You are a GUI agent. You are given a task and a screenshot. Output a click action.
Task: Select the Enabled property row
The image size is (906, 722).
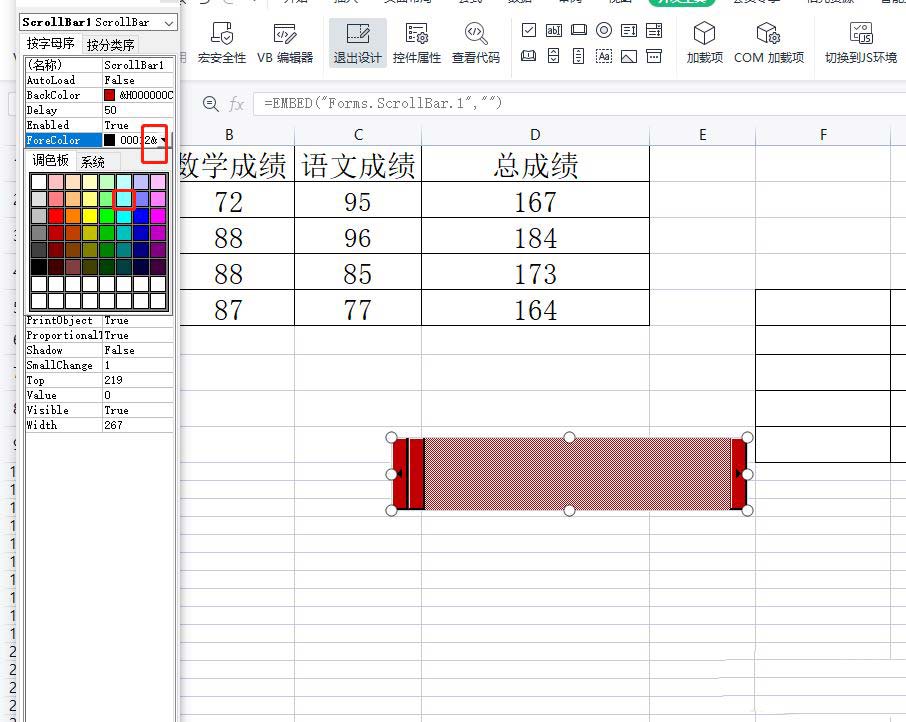click(x=99, y=125)
